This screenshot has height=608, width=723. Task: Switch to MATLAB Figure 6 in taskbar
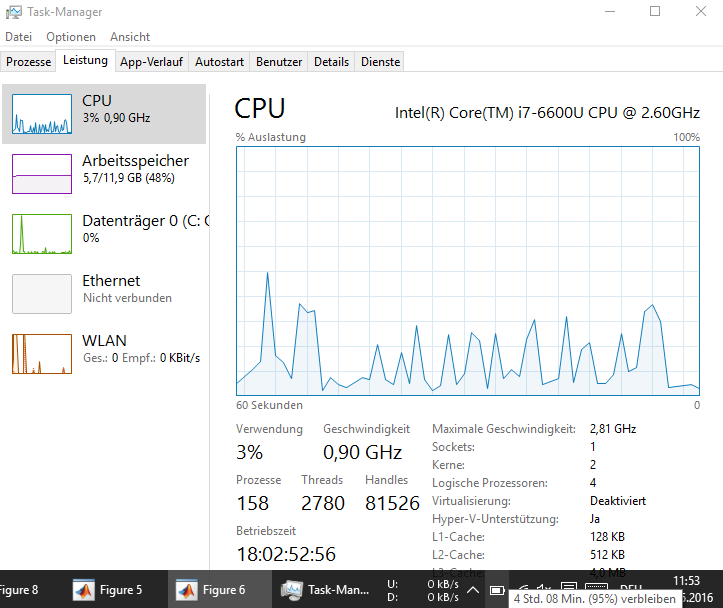tap(211, 590)
